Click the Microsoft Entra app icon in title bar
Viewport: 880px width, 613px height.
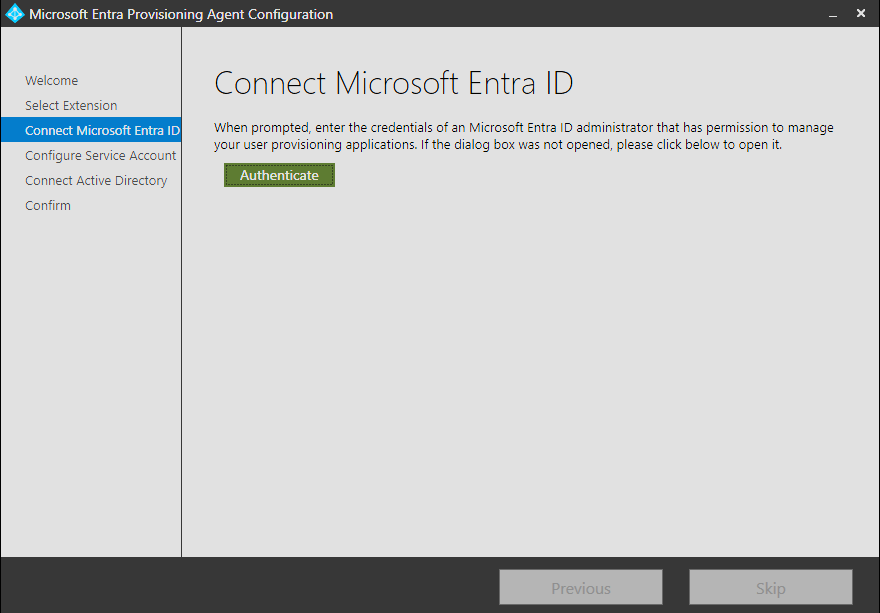14,14
